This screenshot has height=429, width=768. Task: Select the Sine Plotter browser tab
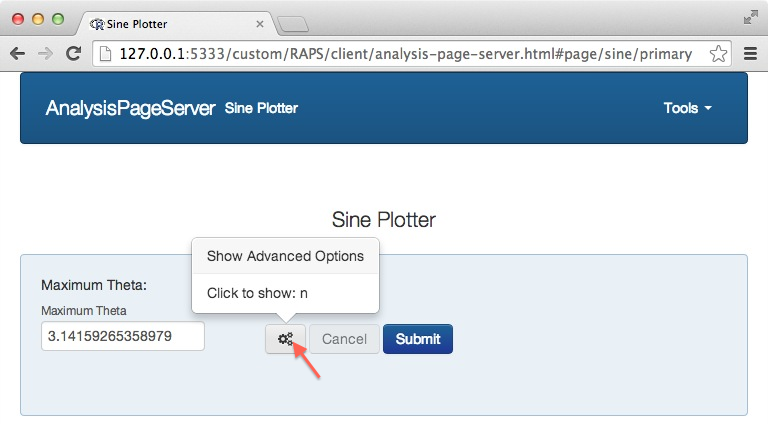pyautogui.click(x=165, y=23)
